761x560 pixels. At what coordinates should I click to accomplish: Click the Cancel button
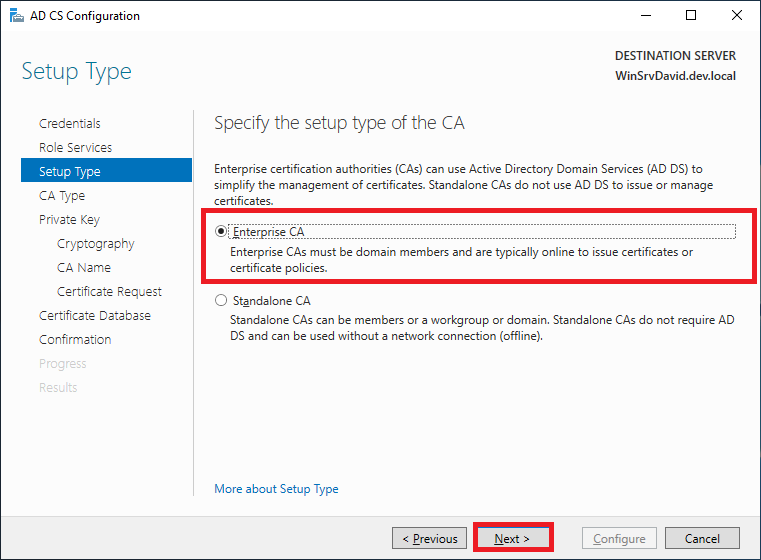click(x=702, y=538)
